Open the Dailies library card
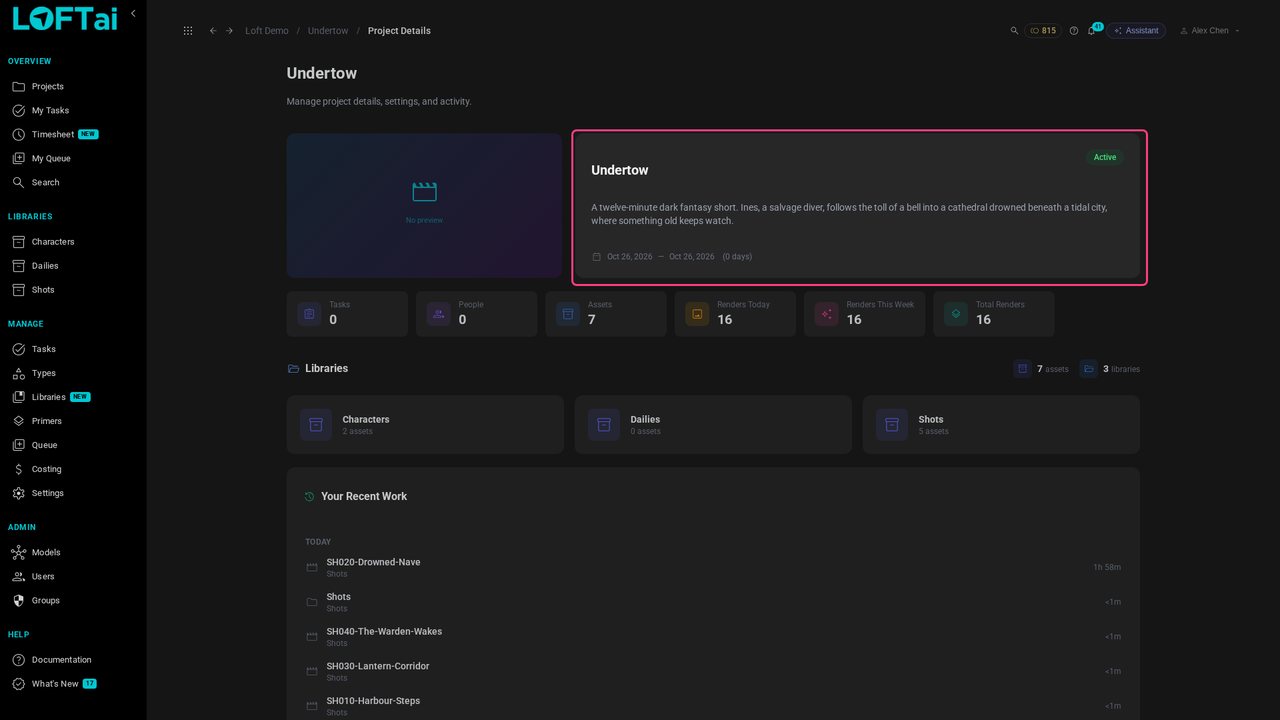Image resolution: width=1280 pixels, height=720 pixels. click(x=713, y=425)
